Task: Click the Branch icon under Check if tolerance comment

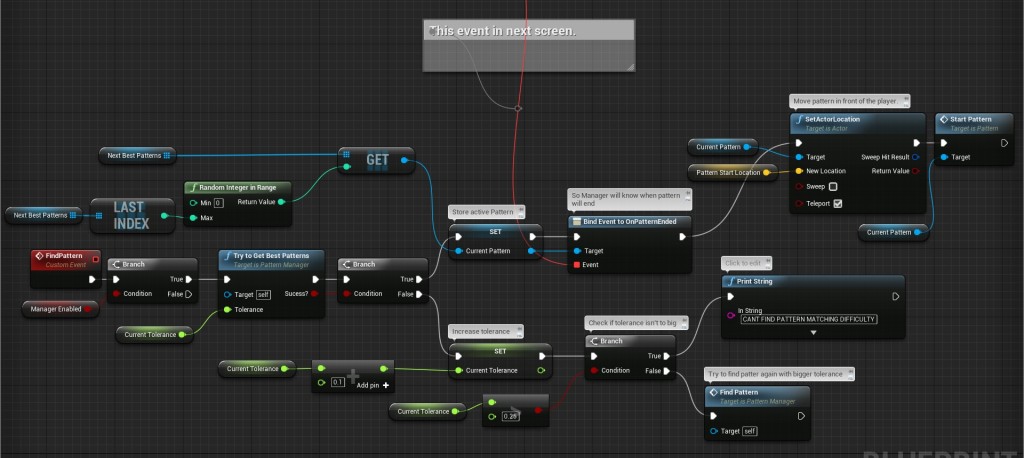Action: coord(594,341)
